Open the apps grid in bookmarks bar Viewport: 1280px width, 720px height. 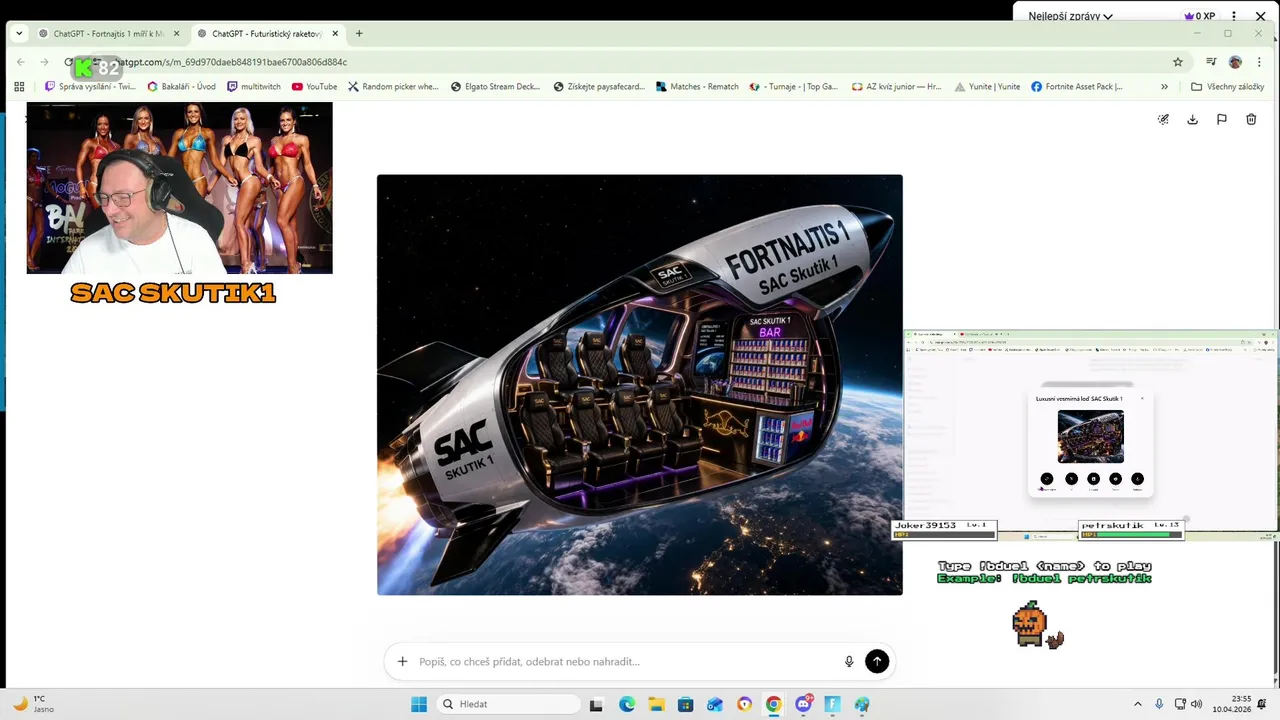point(19,87)
